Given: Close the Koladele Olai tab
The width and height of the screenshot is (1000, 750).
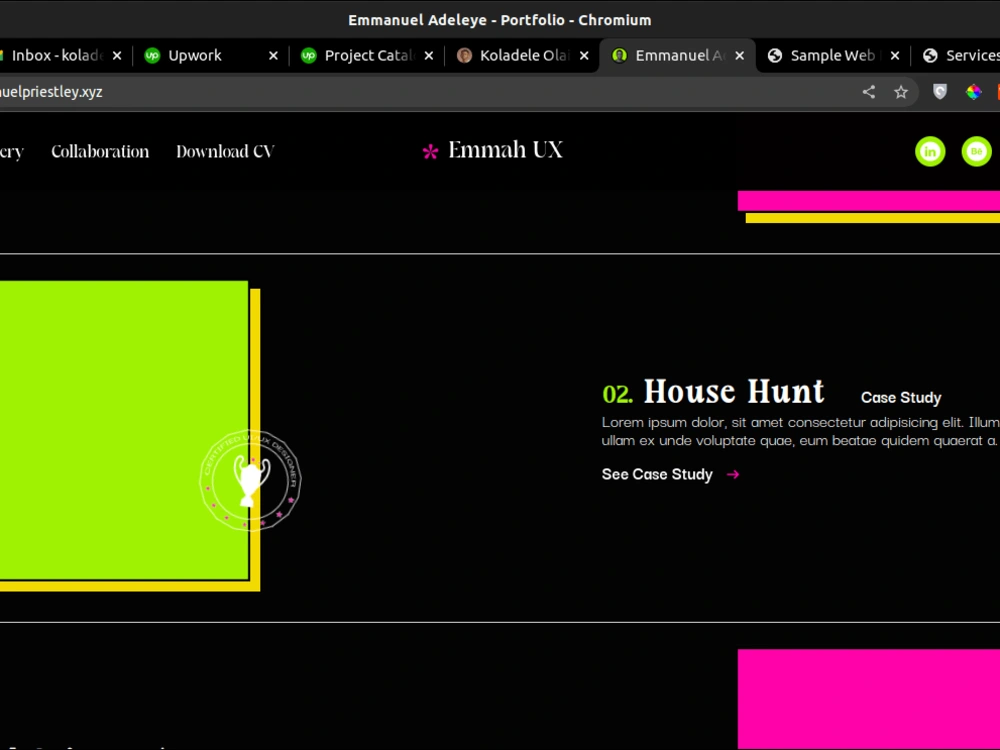Looking at the screenshot, I should pos(584,56).
